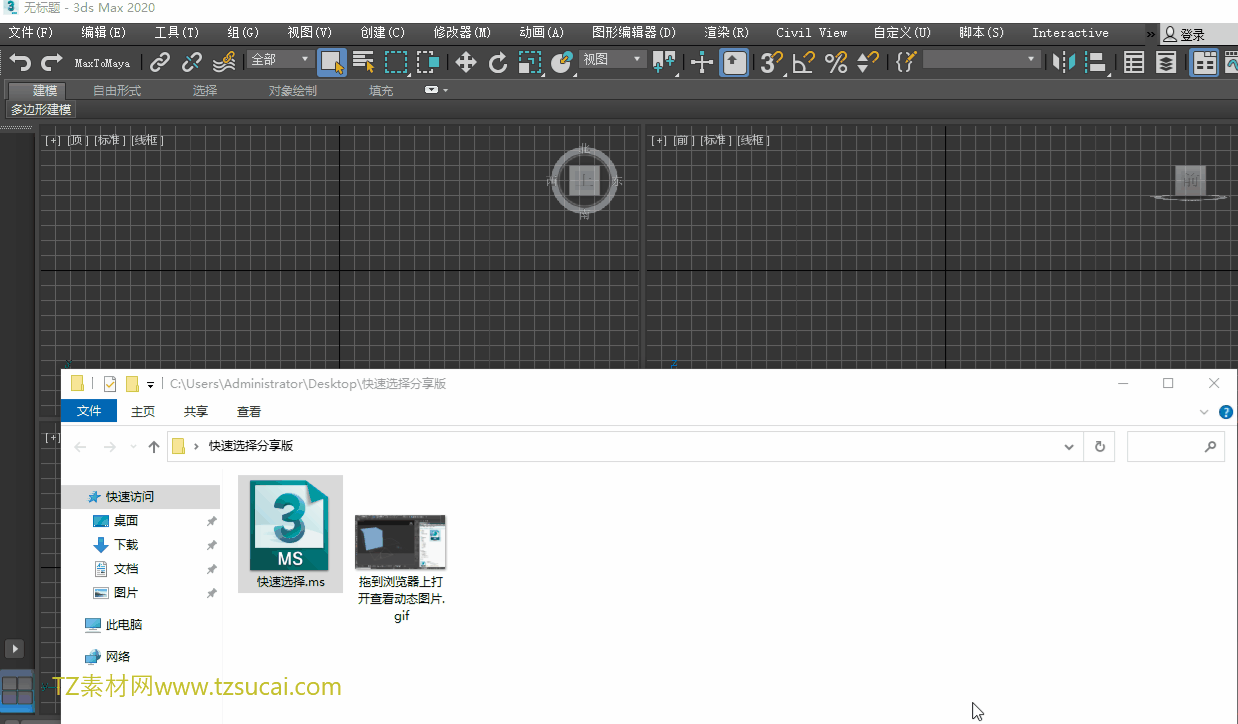Choose the Select and Place tool
1238x724 pixels.
[x=562, y=62]
